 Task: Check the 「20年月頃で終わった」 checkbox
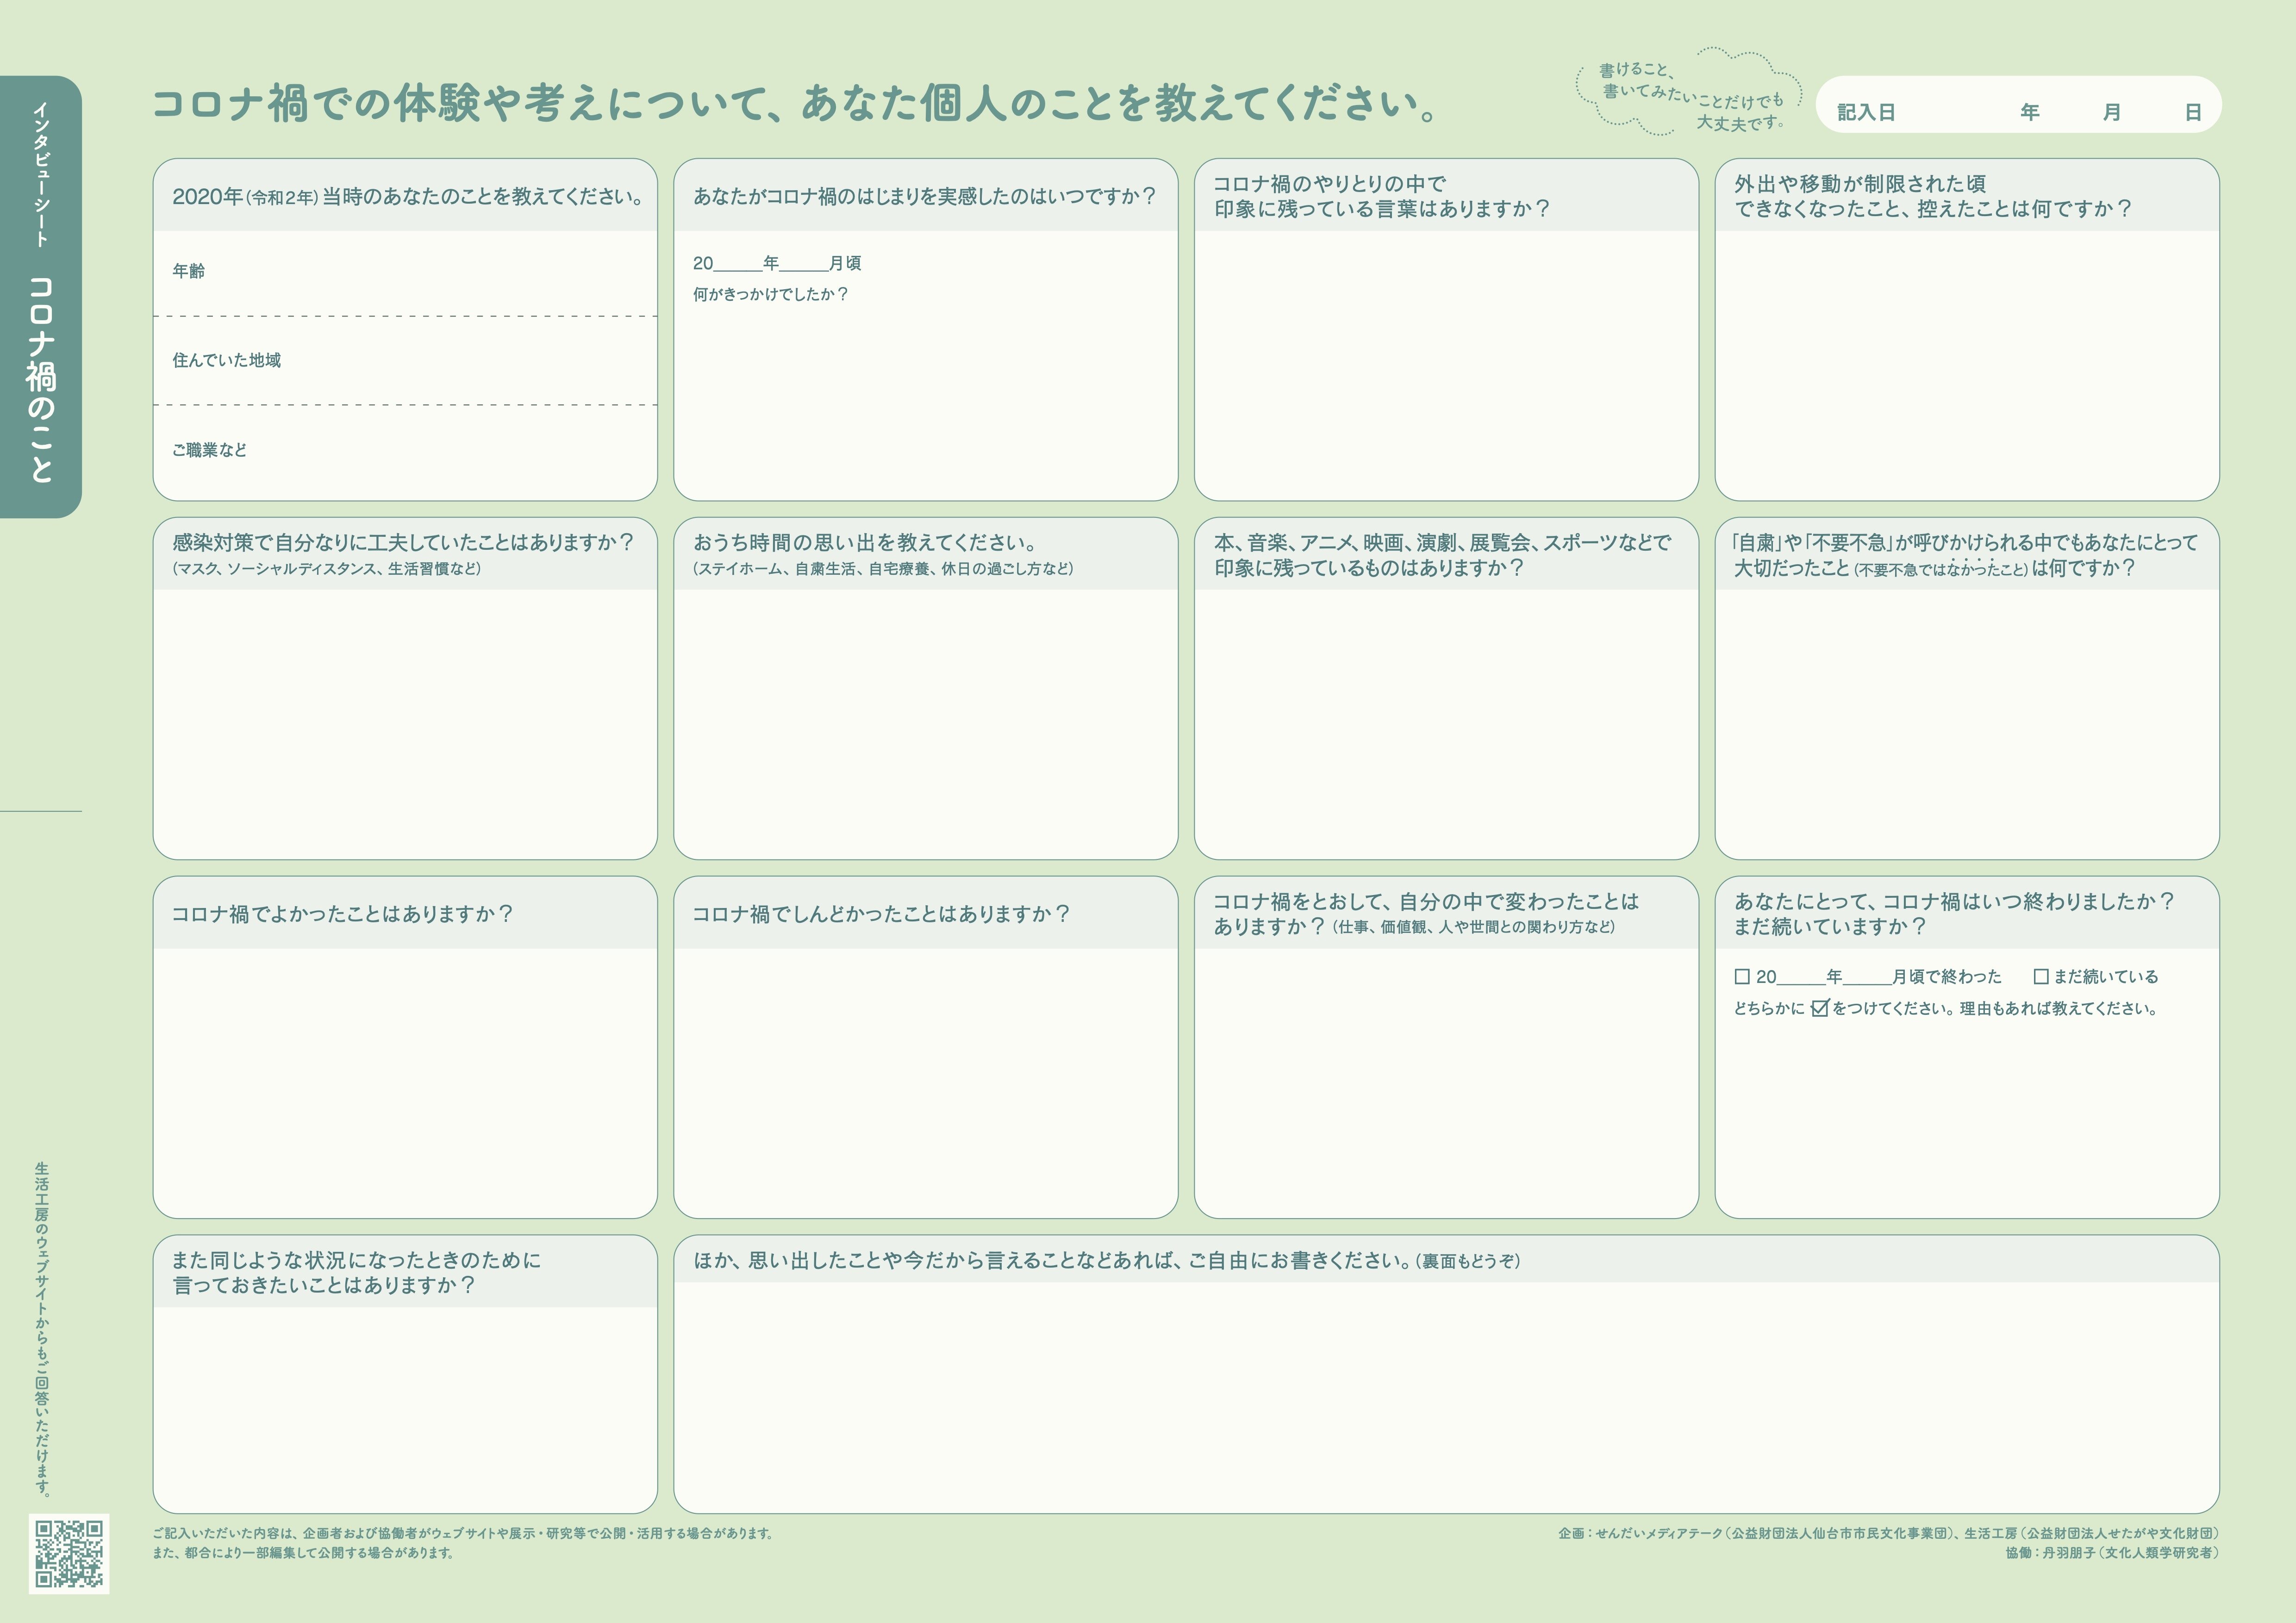(1743, 976)
